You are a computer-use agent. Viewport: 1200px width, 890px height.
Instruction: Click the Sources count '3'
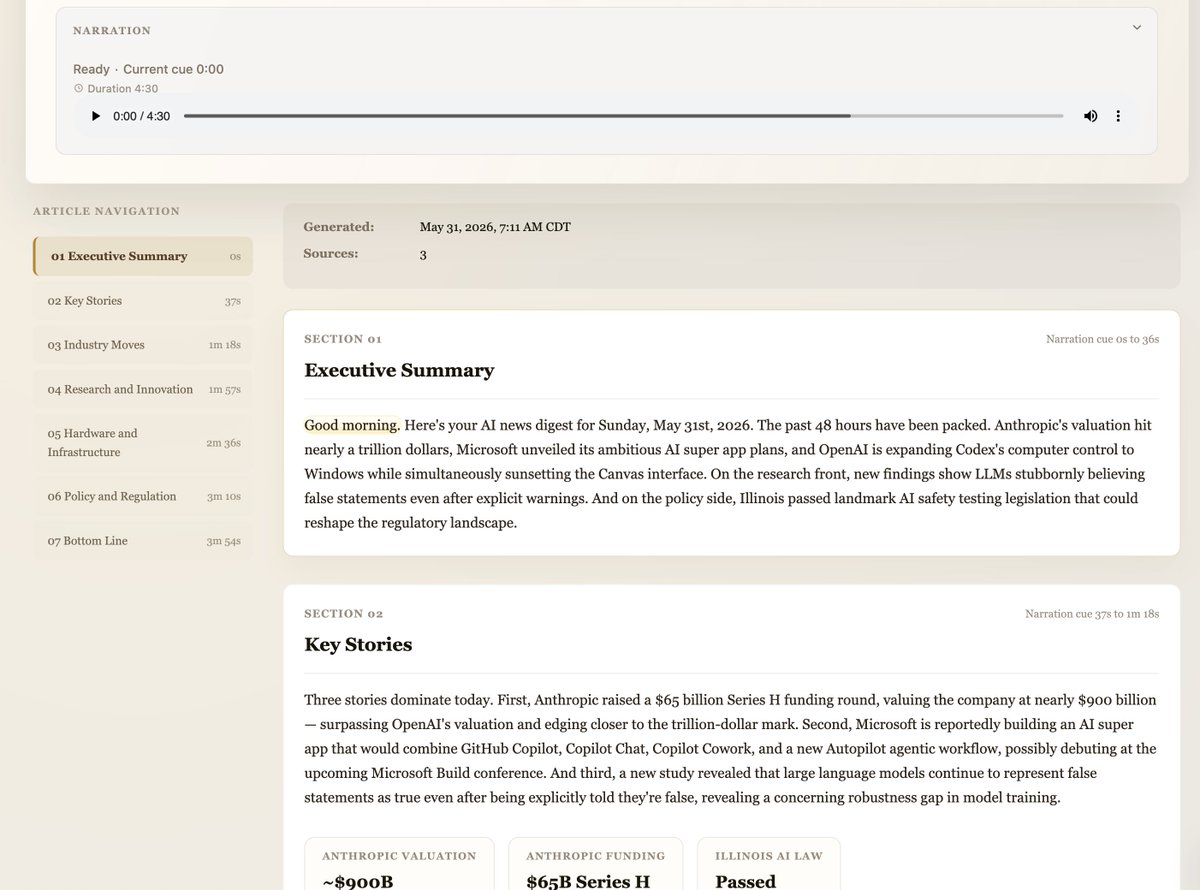click(423, 254)
